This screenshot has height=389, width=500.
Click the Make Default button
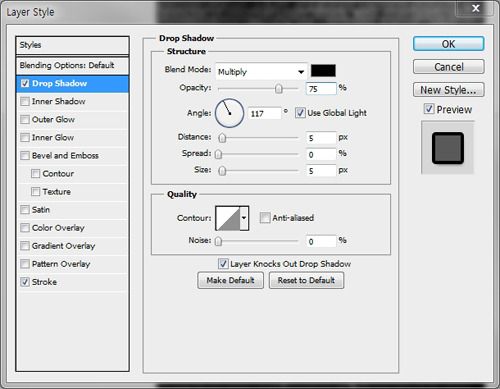[230, 280]
